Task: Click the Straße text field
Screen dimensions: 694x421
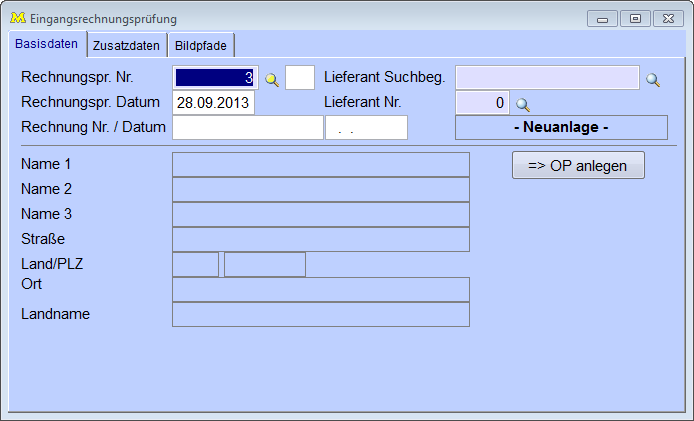Action: click(x=320, y=240)
